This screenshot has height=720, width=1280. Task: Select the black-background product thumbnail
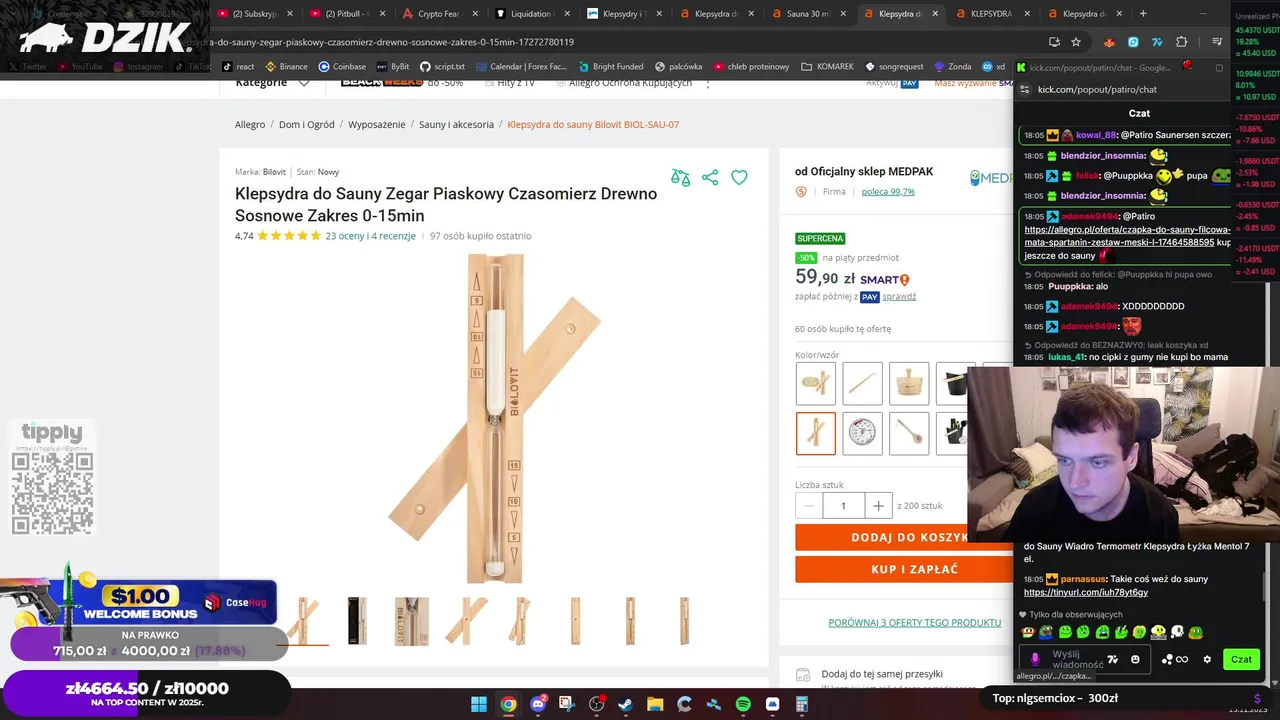pyautogui.click(x=357, y=621)
